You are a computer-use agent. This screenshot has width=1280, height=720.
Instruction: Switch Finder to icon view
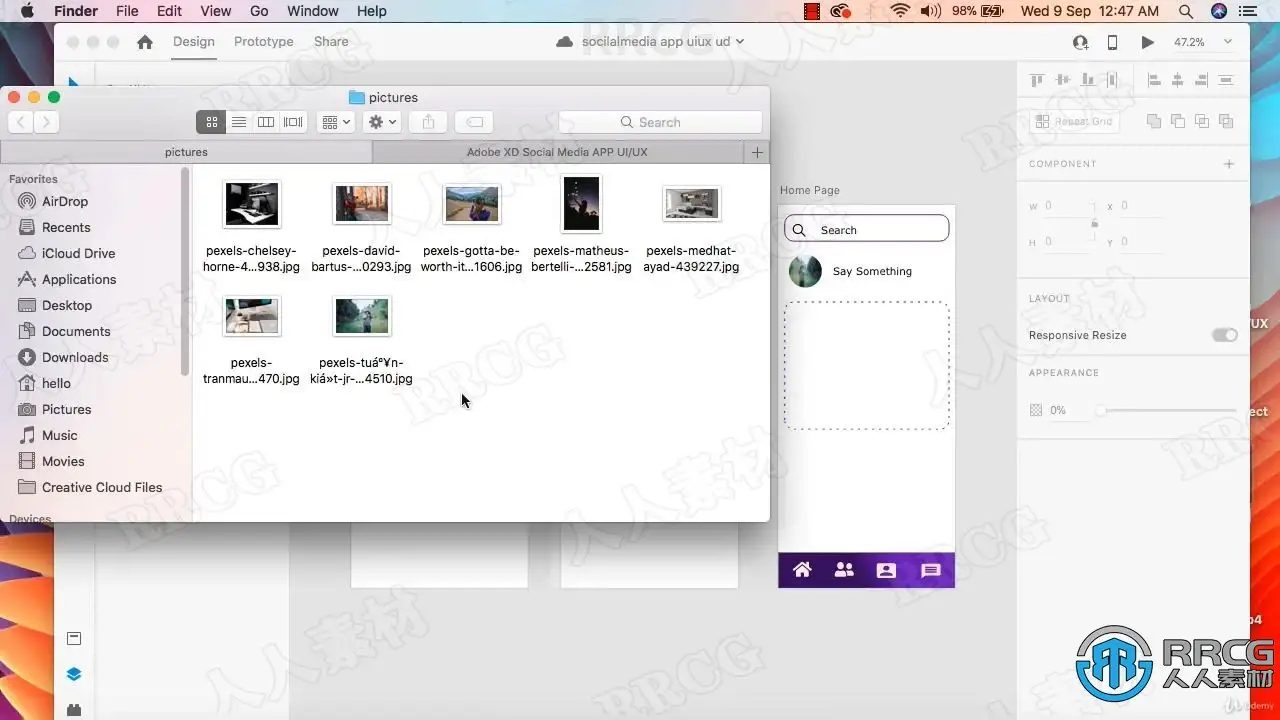211,122
